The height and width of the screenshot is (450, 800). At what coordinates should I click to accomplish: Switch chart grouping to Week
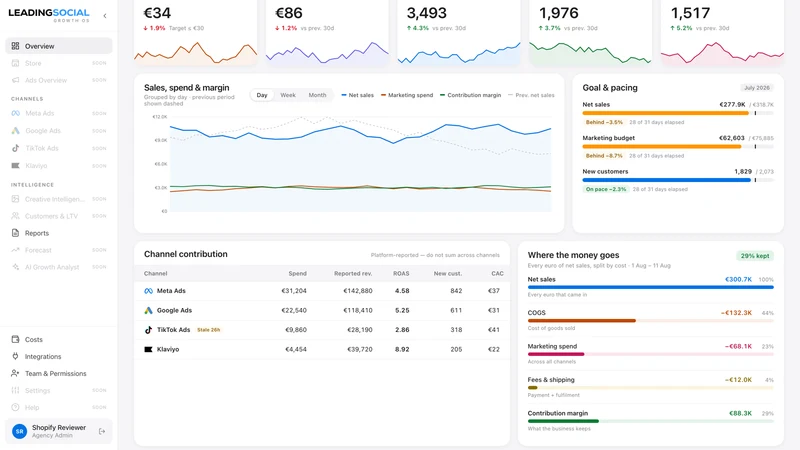coord(288,95)
